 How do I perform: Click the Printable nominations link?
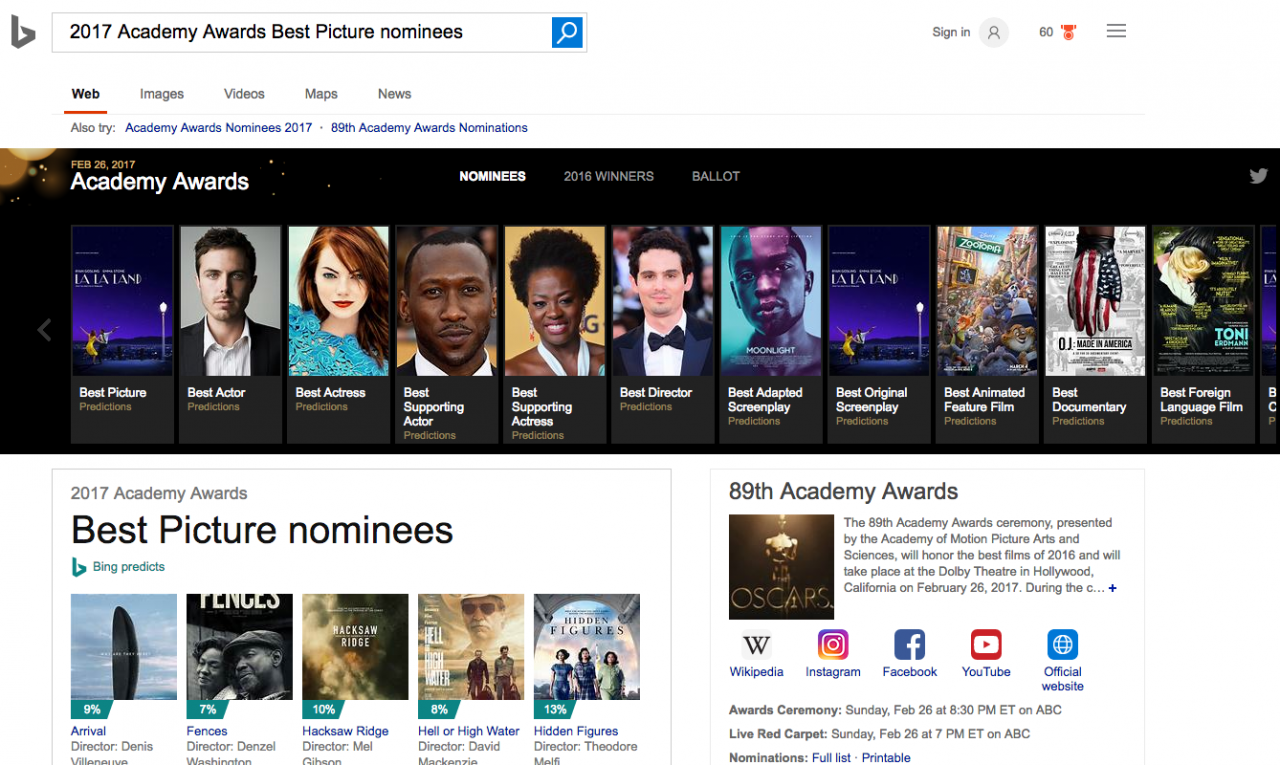coord(885,757)
